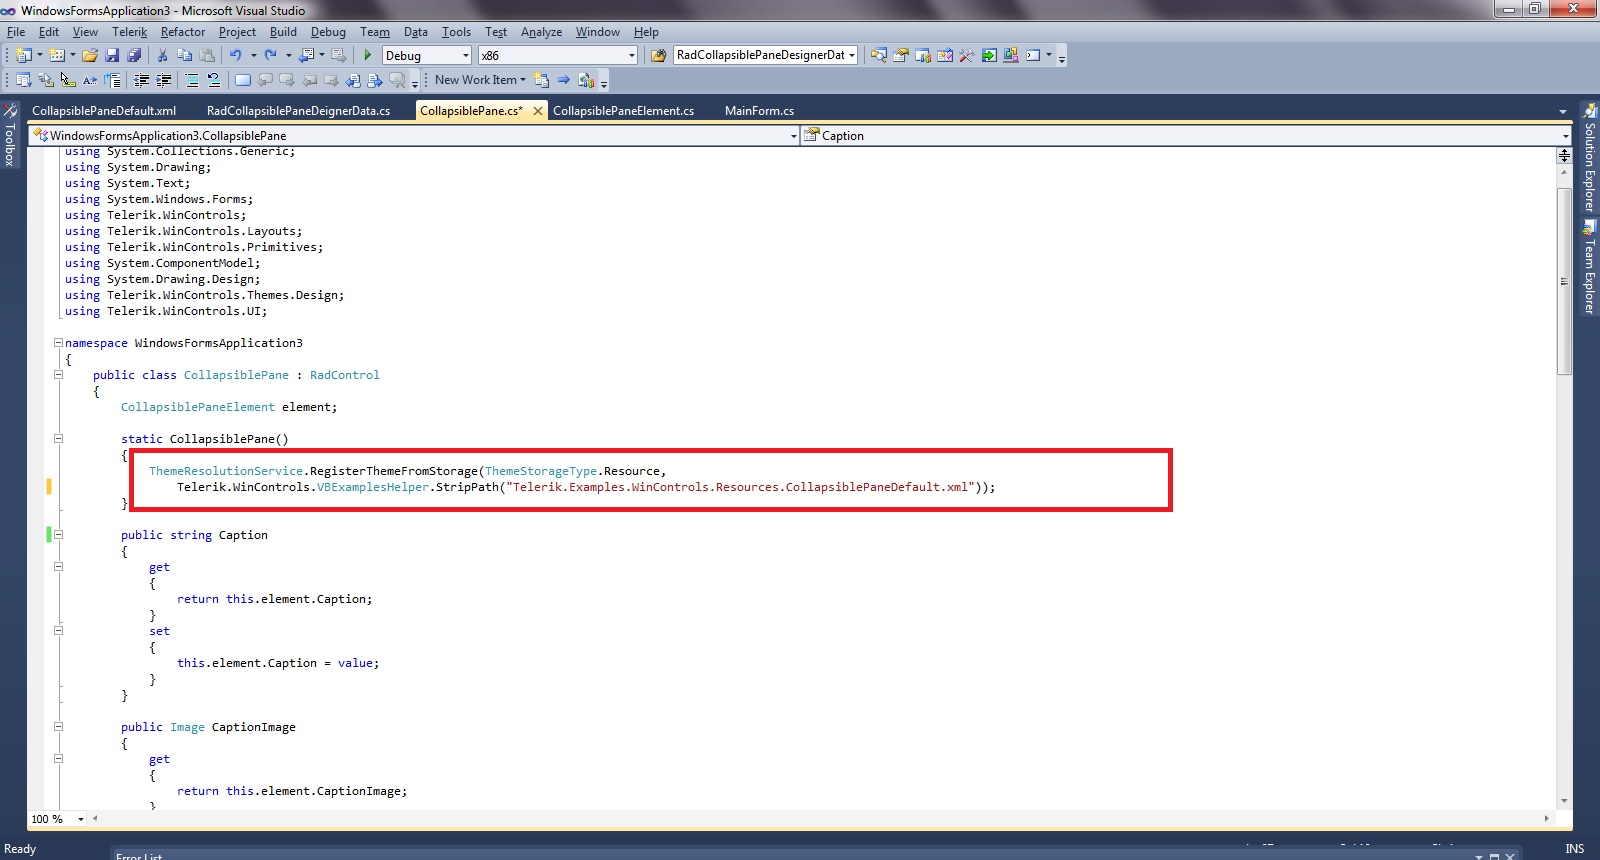Click the Add New Item icon

[57, 55]
